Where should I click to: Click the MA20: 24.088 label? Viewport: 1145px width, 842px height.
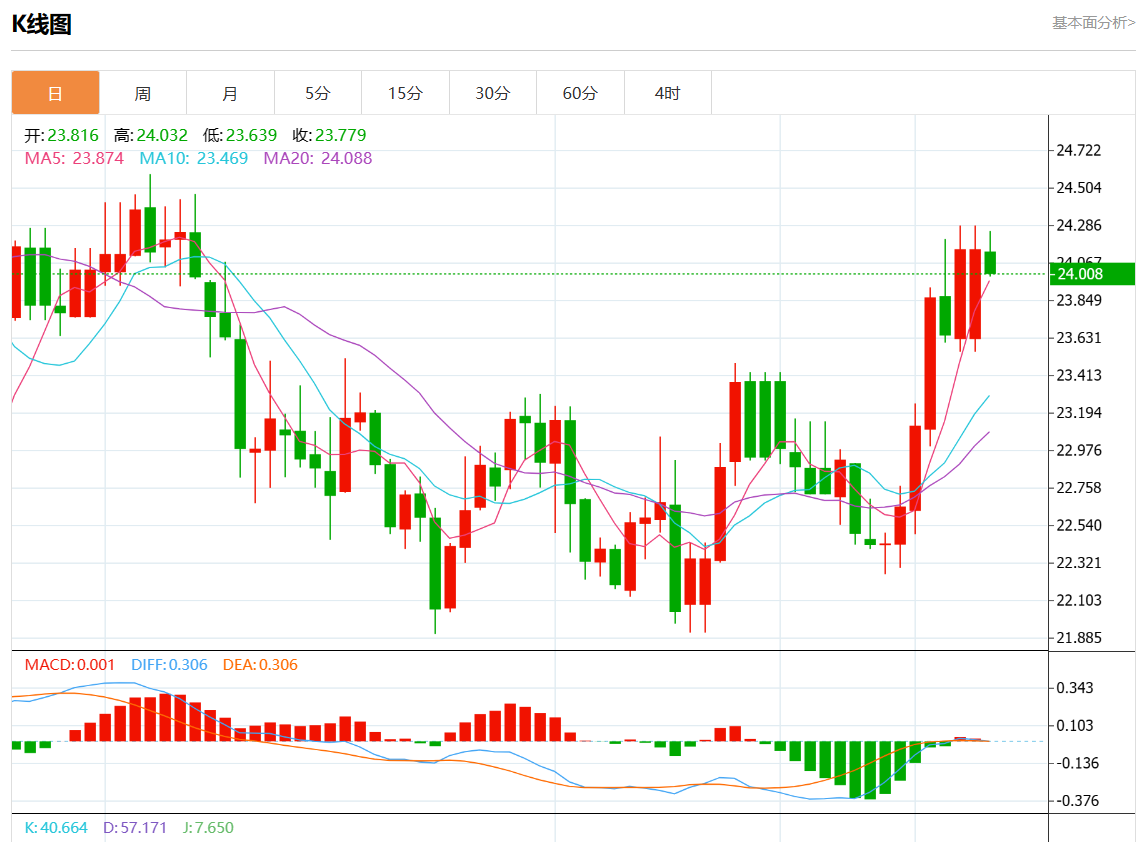coord(318,158)
